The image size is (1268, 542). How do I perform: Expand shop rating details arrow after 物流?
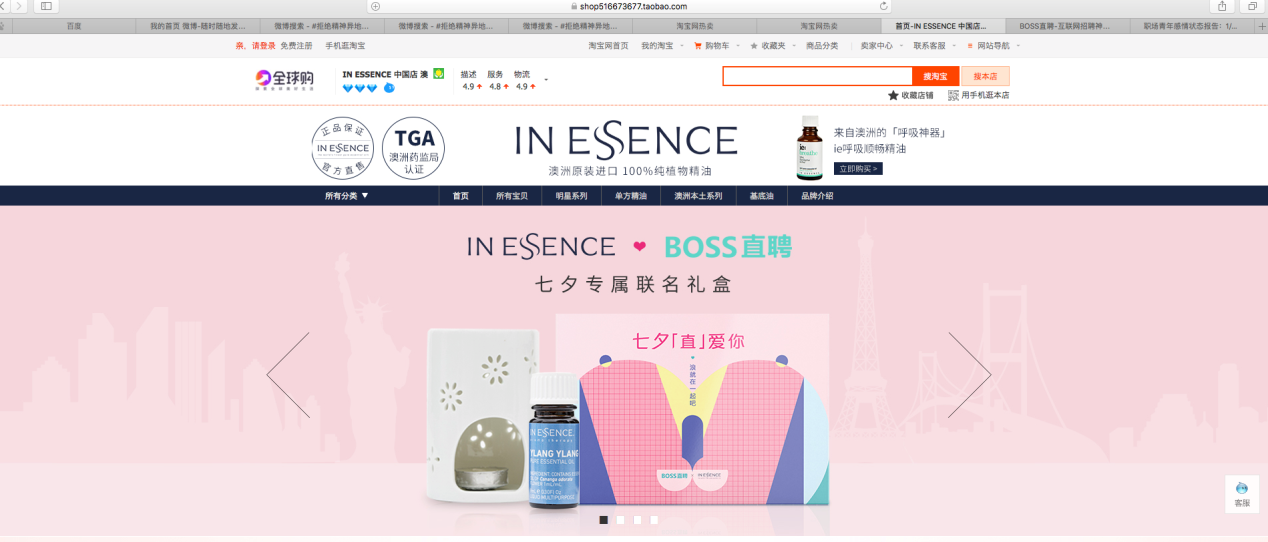click(546, 80)
